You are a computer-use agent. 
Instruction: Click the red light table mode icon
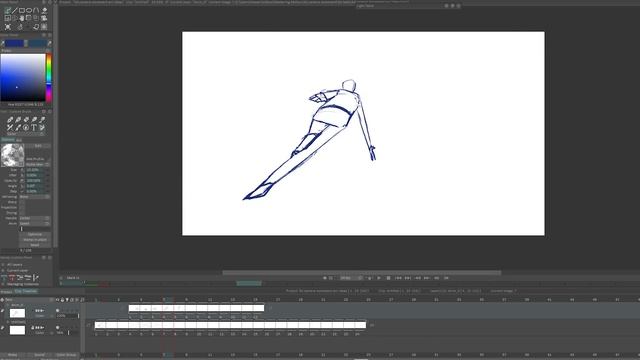click(x=12, y=277)
